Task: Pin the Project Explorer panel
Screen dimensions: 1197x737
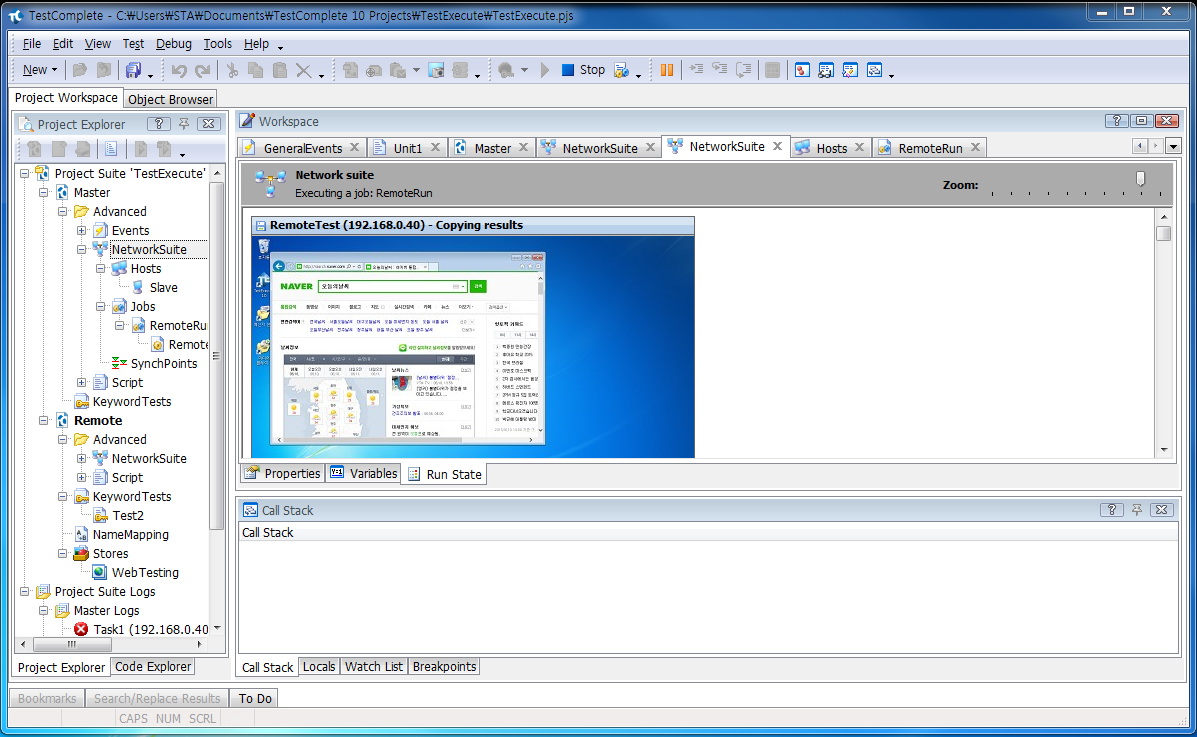Action: (x=184, y=124)
